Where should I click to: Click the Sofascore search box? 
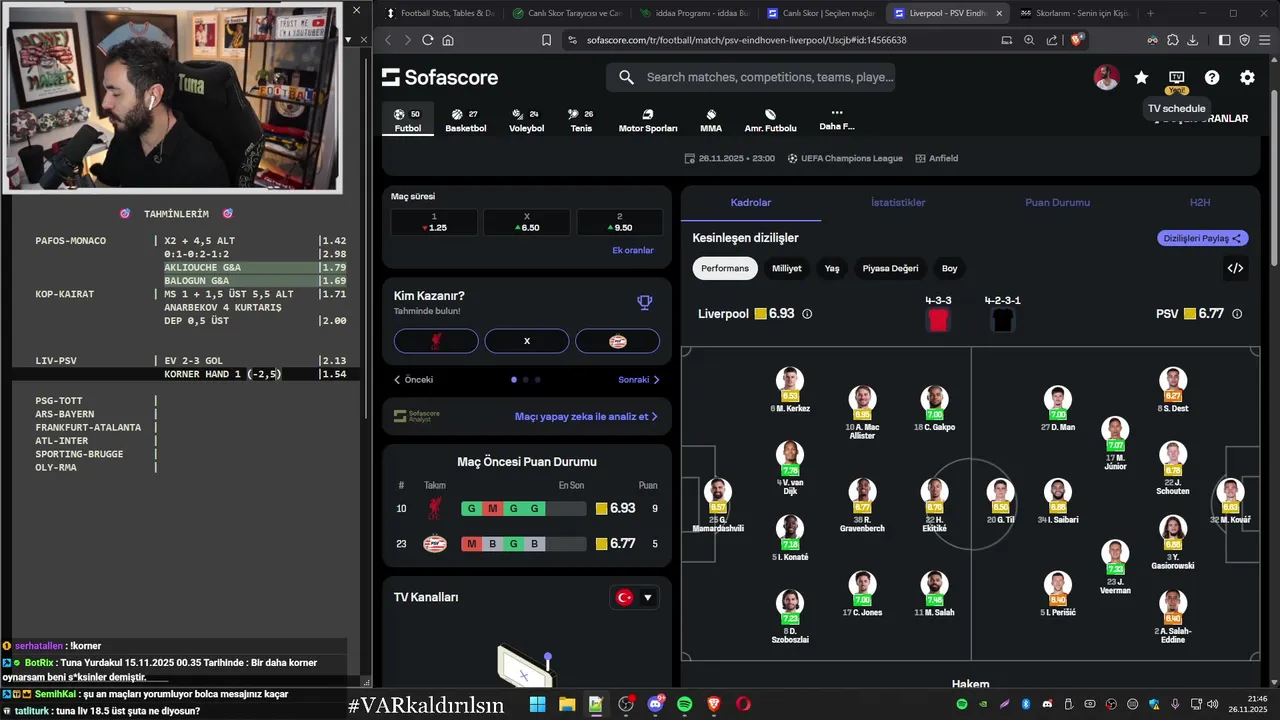pos(750,77)
